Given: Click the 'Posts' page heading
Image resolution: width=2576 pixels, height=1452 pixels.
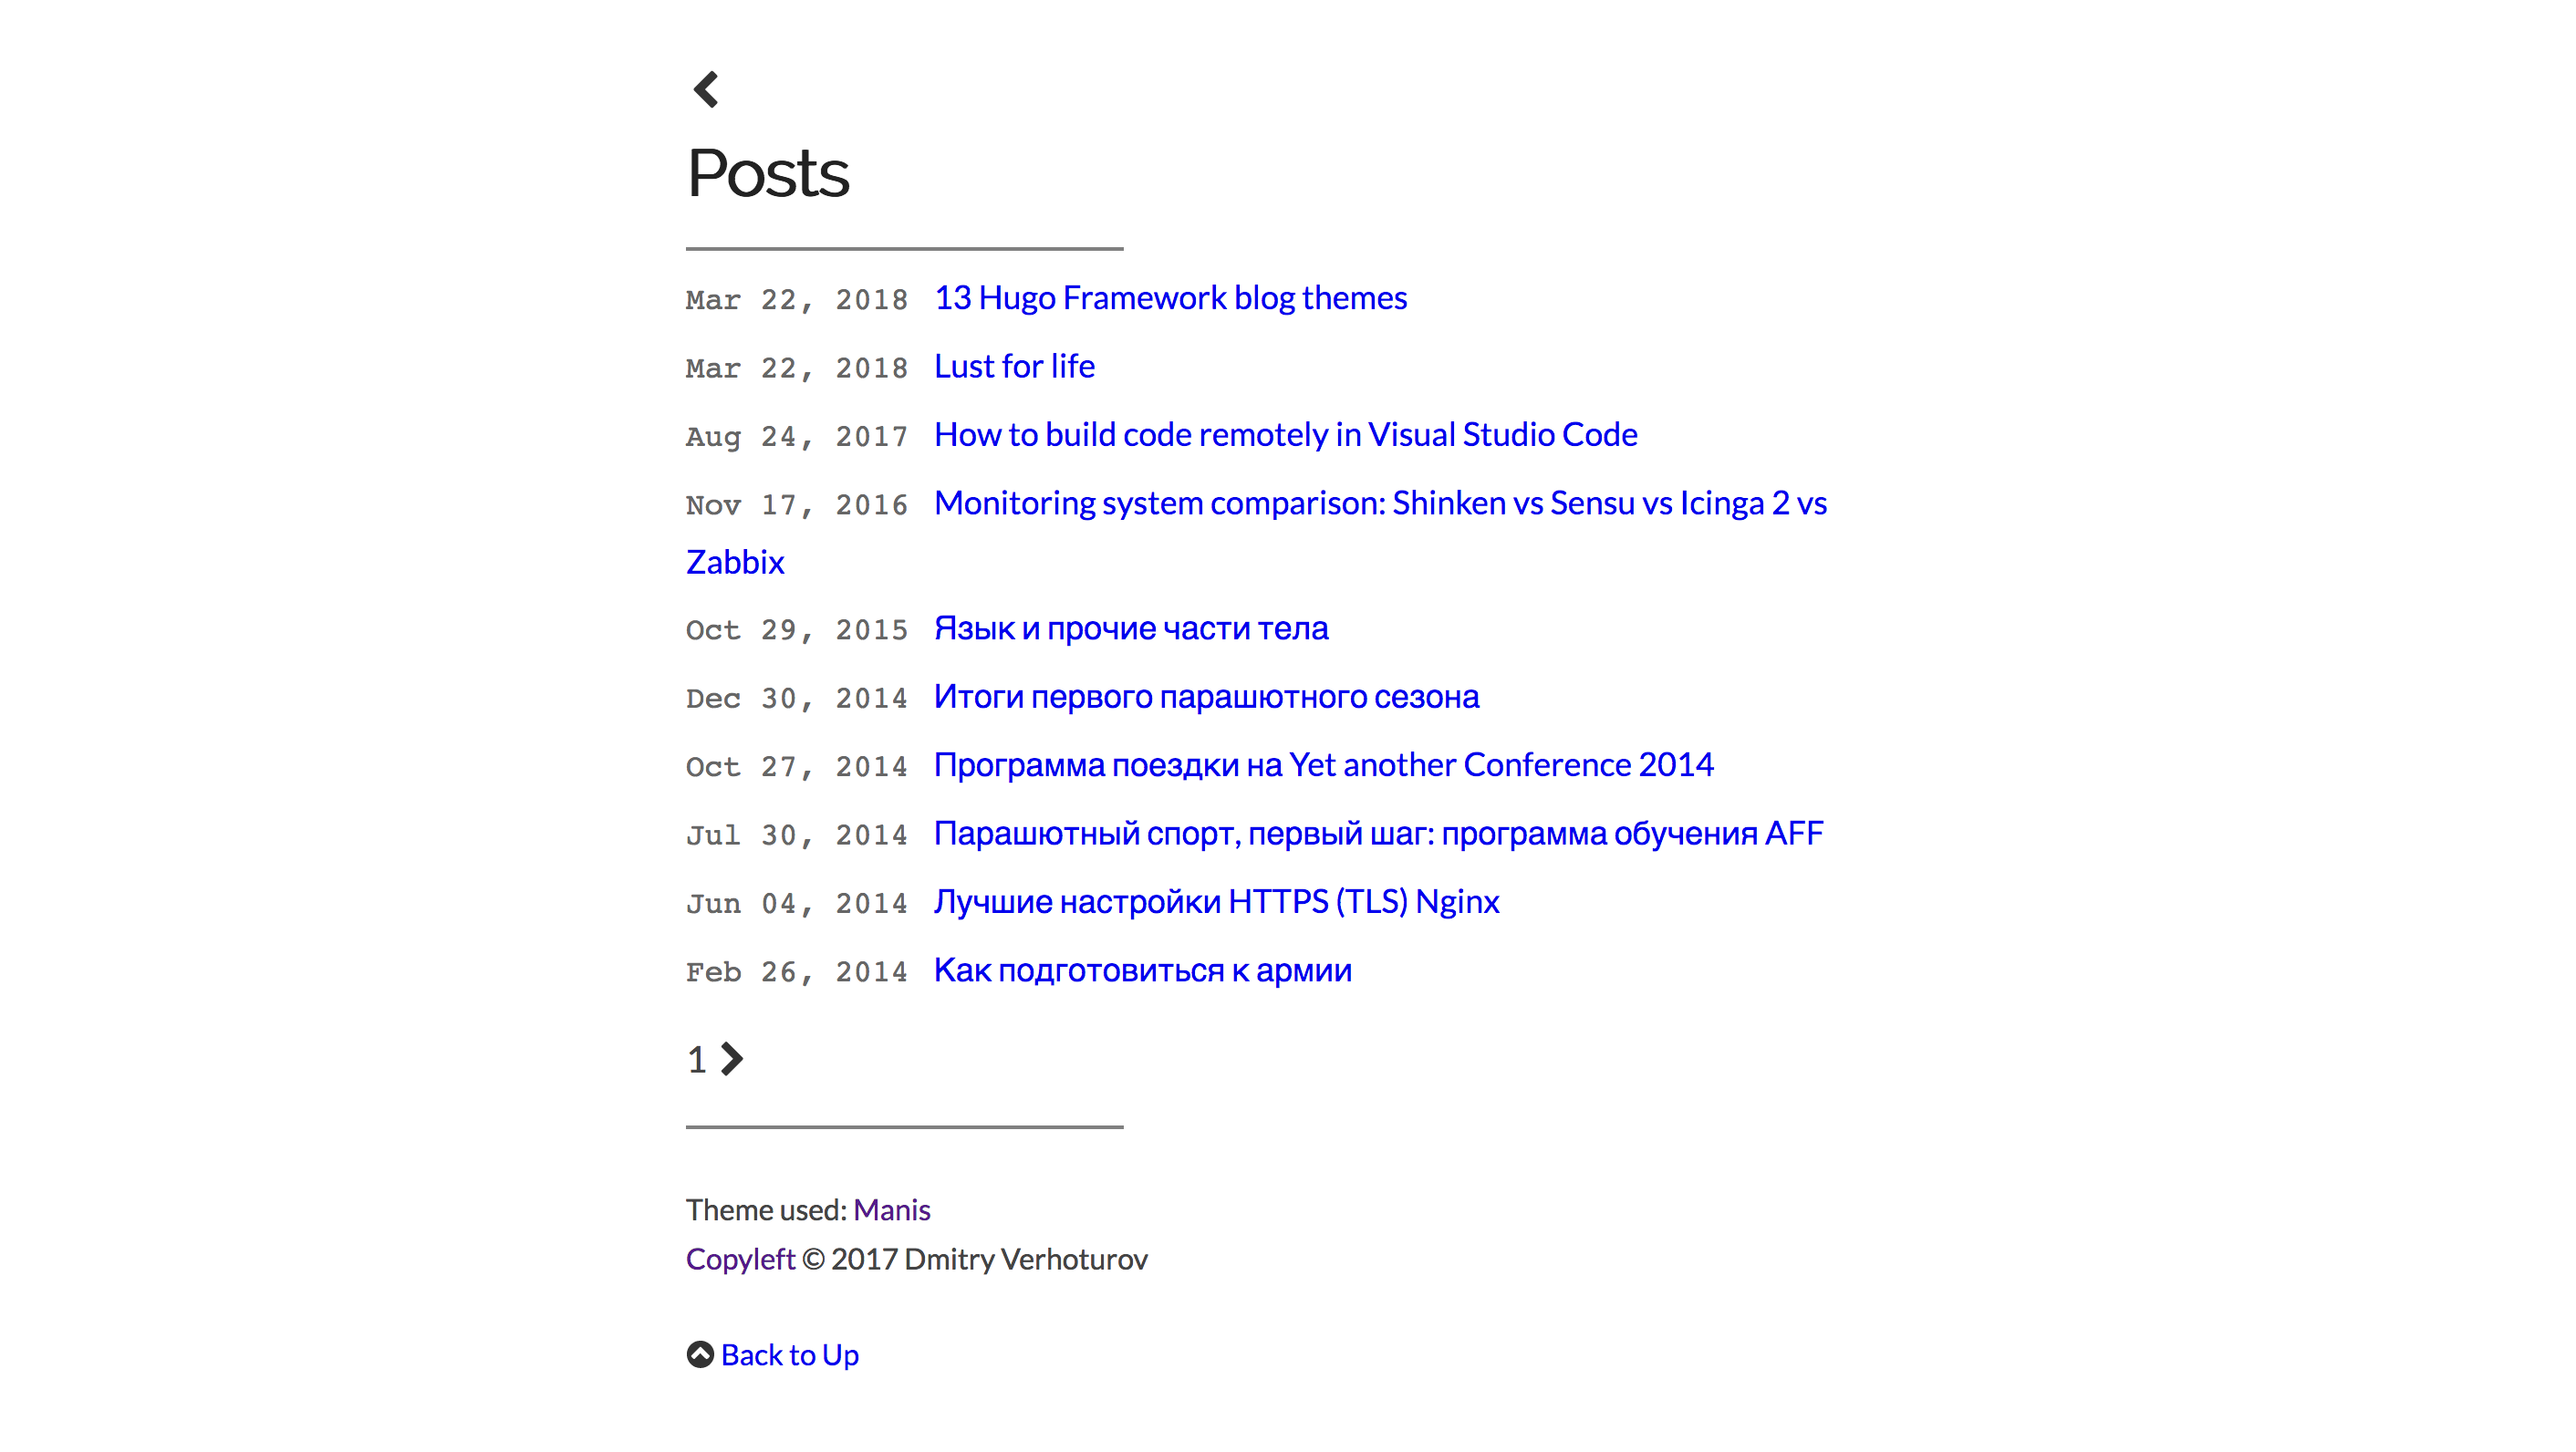Looking at the screenshot, I should point(768,173).
